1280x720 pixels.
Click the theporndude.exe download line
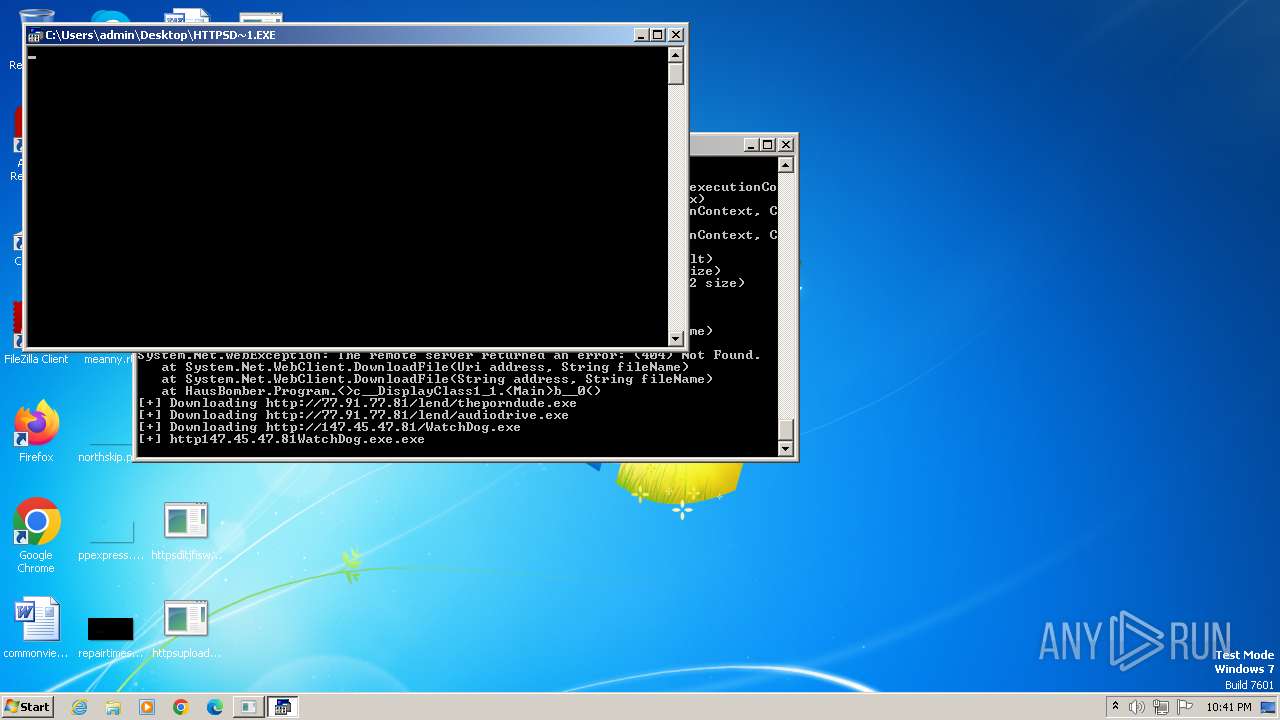pos(357,403)
